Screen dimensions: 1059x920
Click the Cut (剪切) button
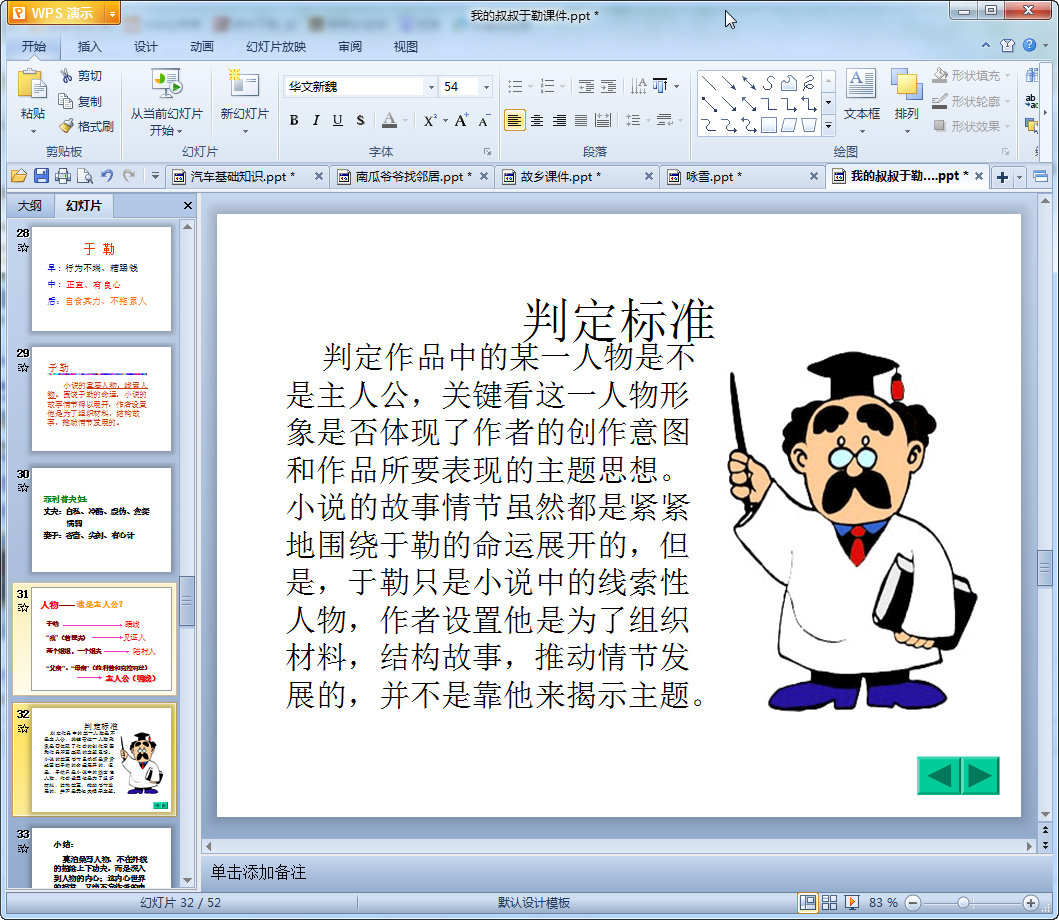(81, 76)
